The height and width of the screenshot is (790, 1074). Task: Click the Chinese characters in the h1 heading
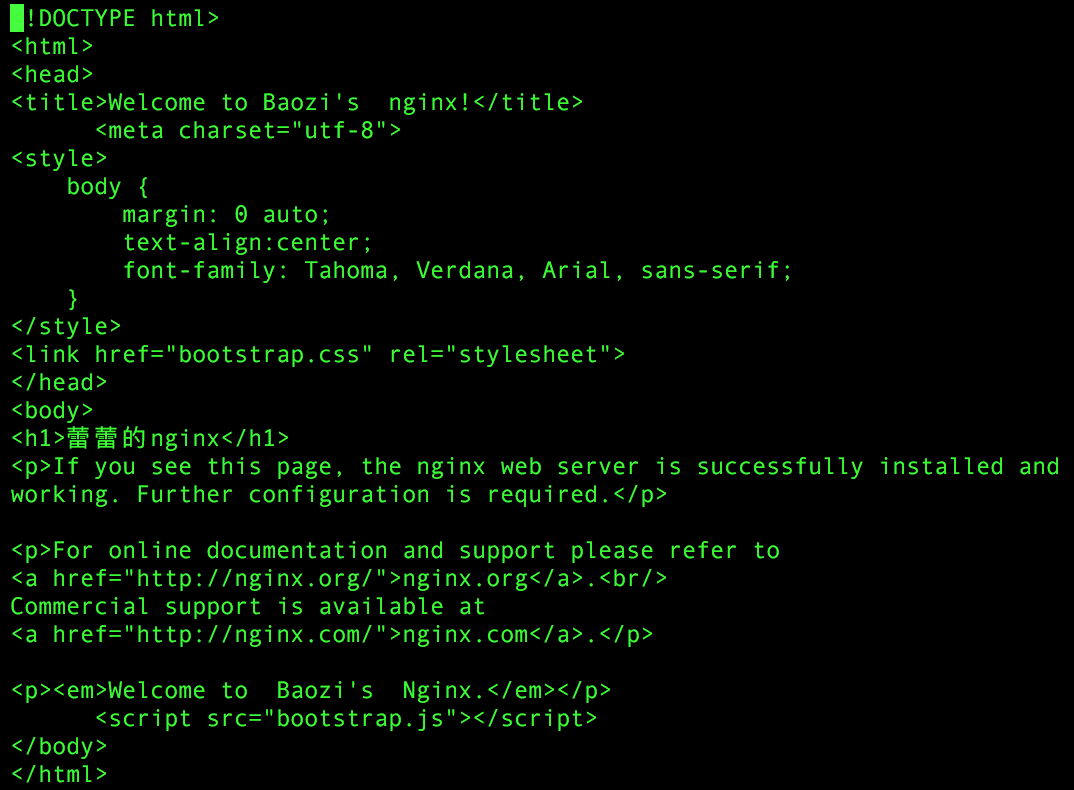[x=107, y=438]
